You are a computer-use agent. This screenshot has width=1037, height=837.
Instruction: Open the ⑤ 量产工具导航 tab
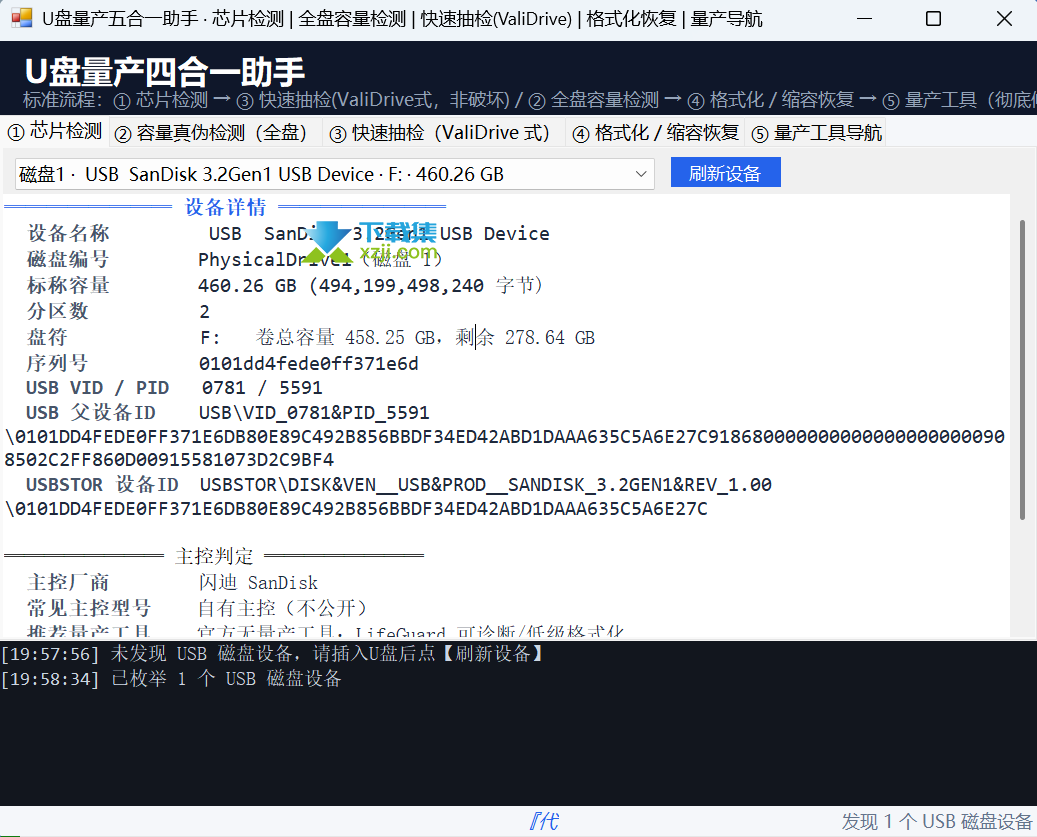tap(815, 133)
